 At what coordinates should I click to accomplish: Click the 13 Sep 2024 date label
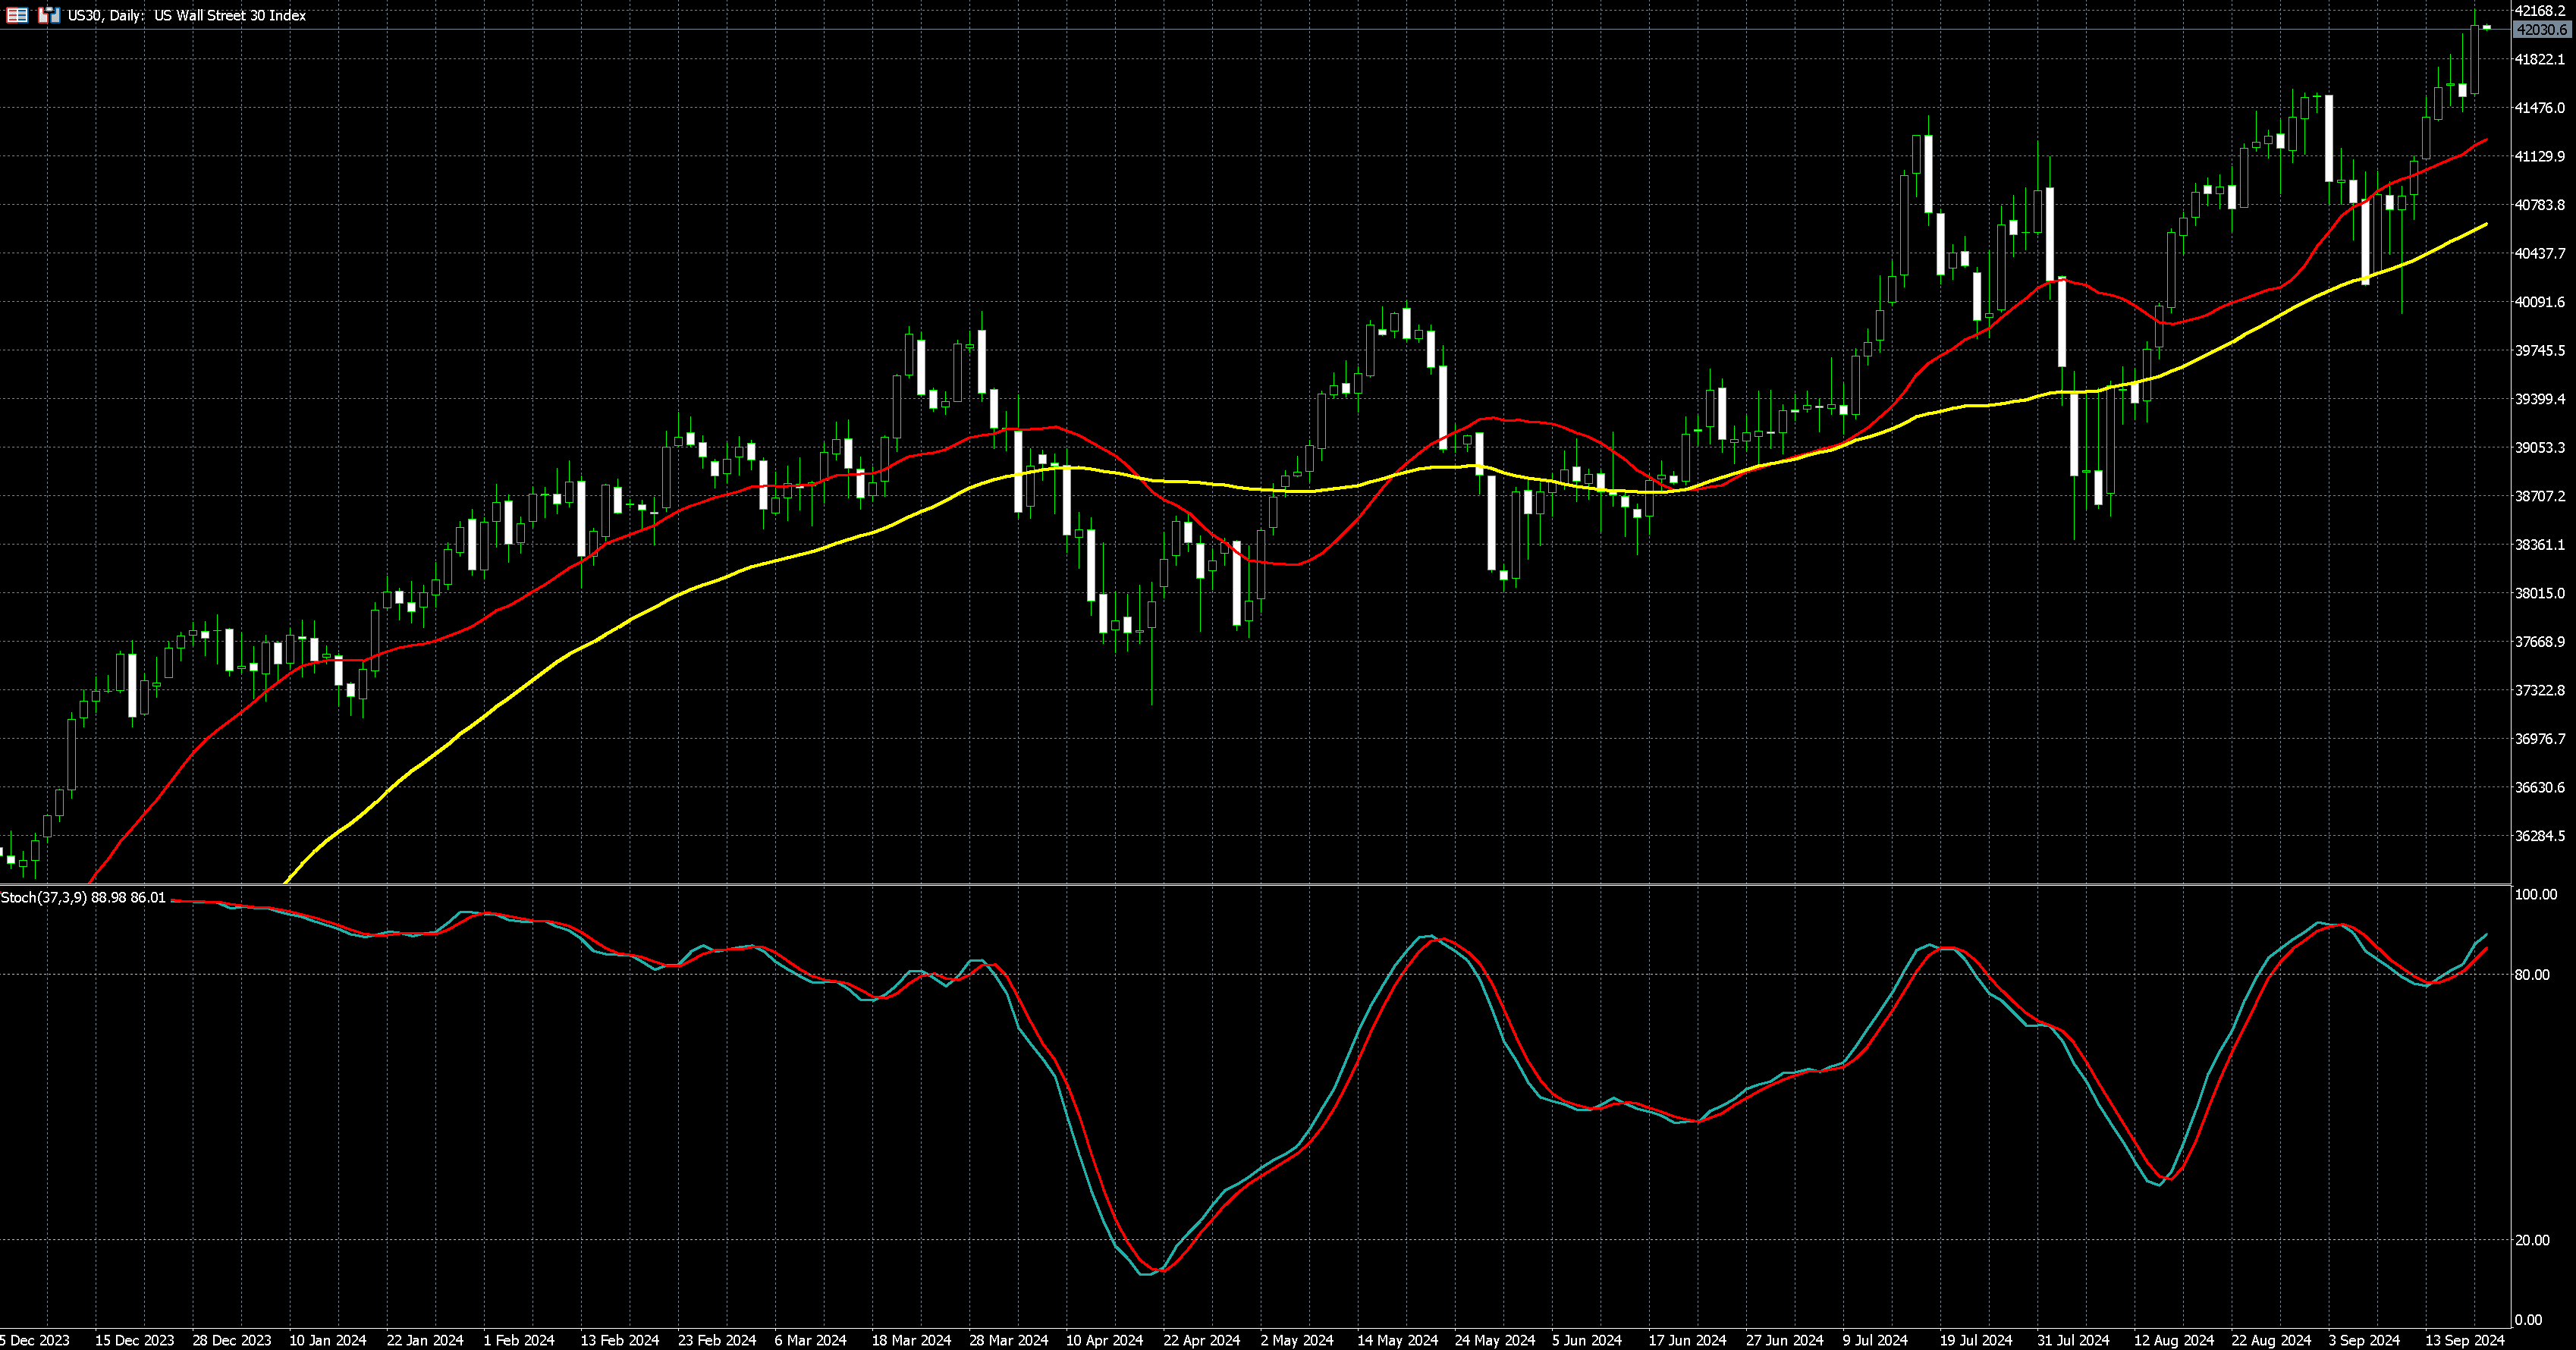click(x=2465, y=1340)
